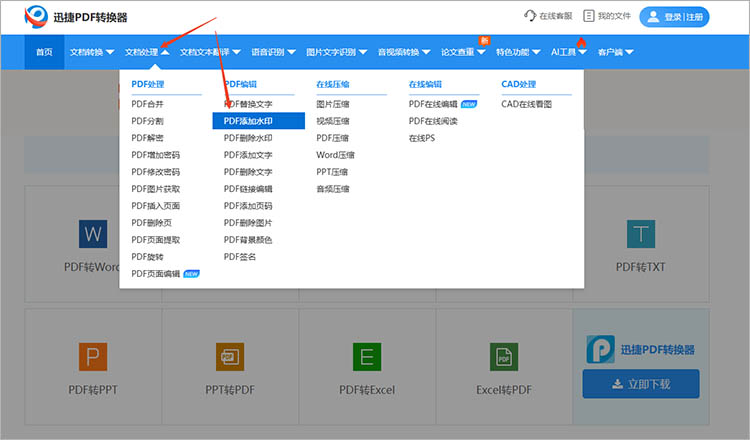
Task: Select 在线PS menu item
Action: (x=421, y=138)
